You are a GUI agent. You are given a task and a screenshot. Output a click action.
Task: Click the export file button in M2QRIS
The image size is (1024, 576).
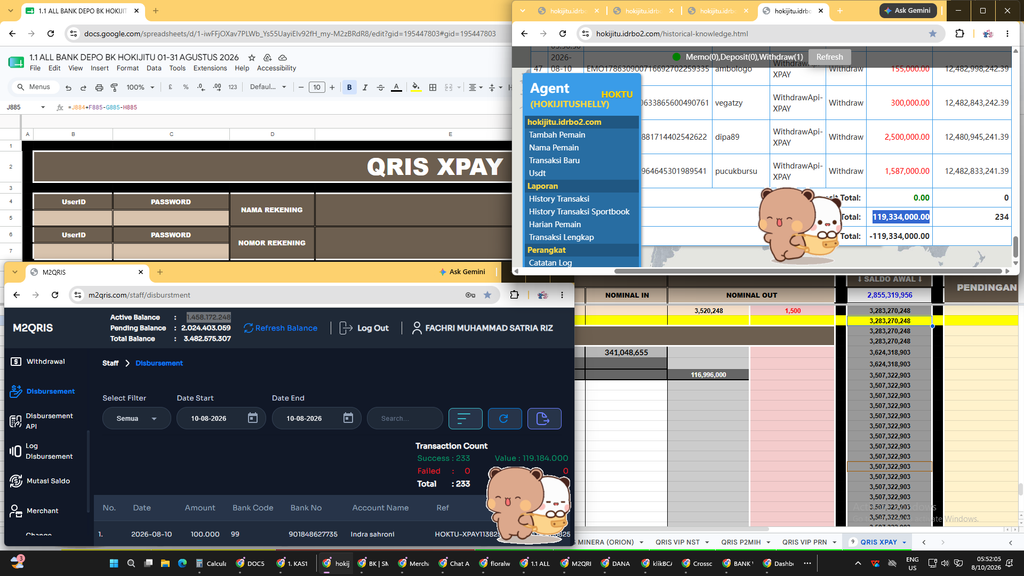point(543,419)
